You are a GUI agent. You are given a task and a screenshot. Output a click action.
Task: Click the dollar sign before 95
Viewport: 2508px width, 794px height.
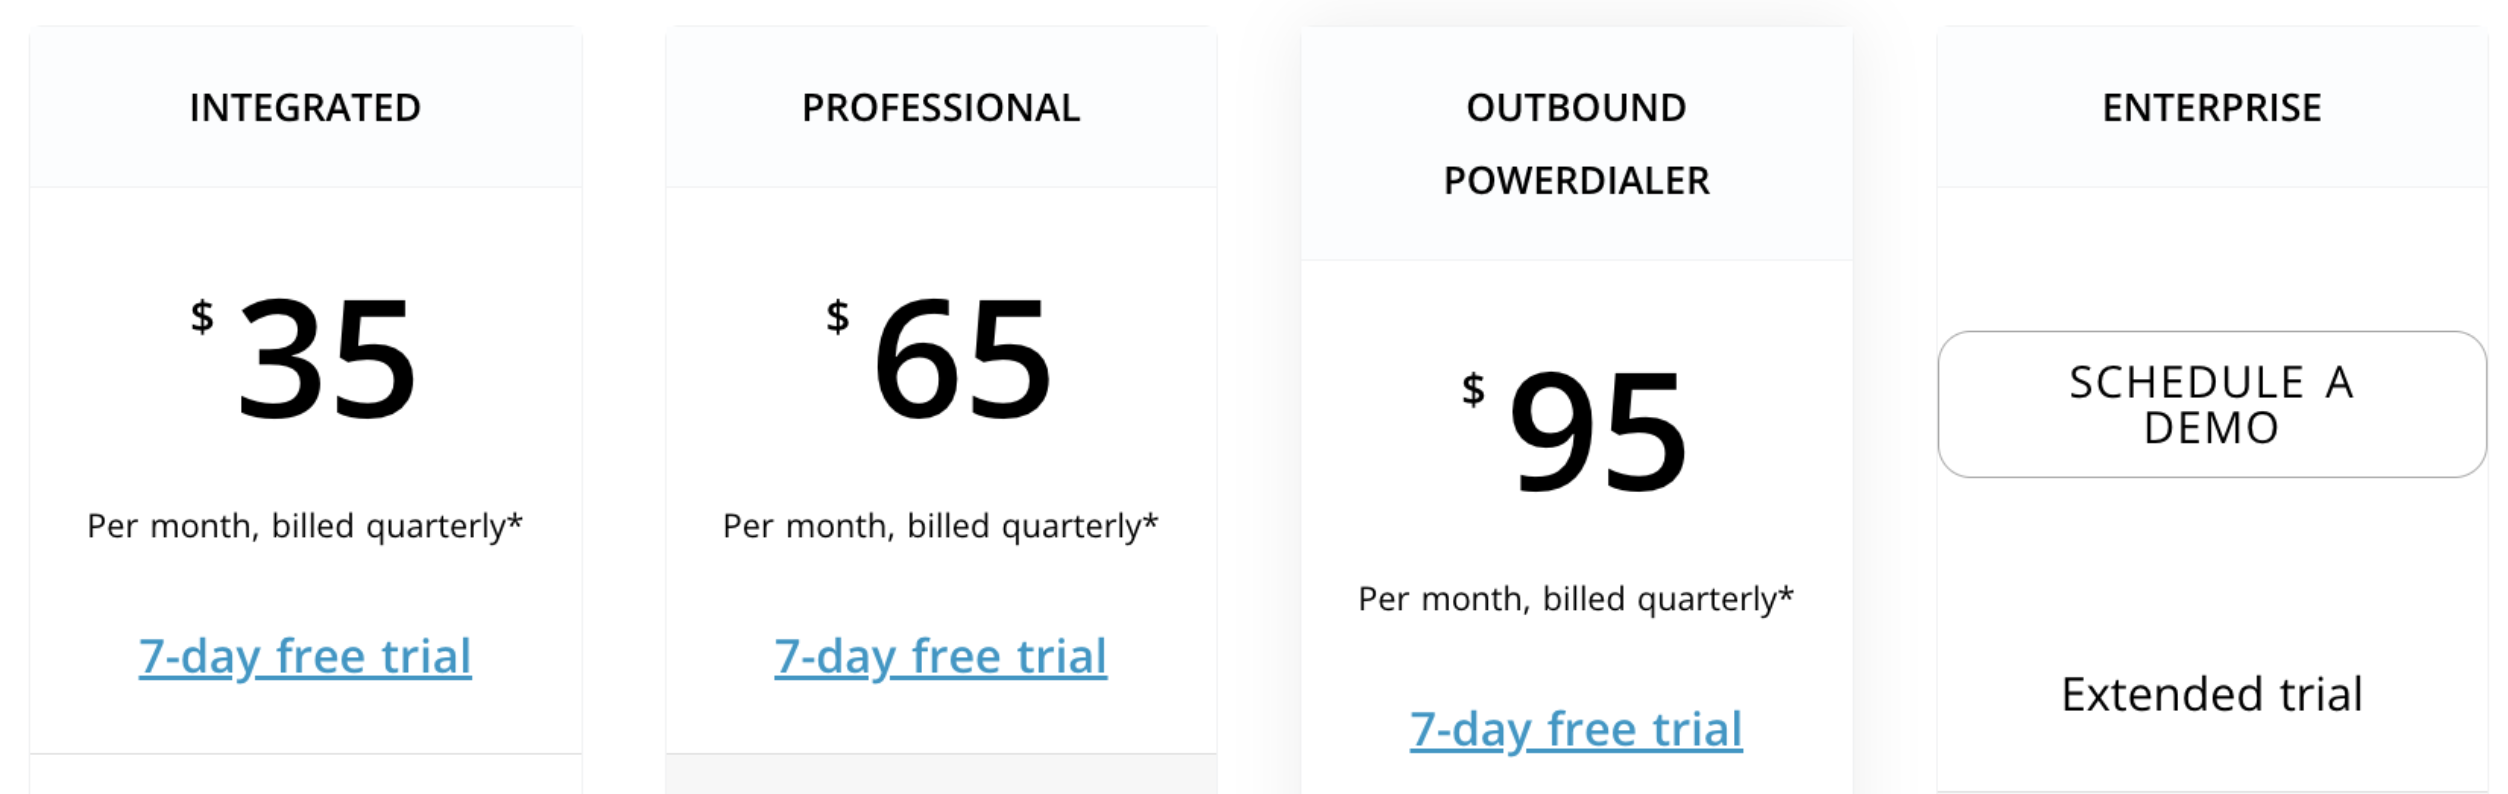(x=1473, y=389)
